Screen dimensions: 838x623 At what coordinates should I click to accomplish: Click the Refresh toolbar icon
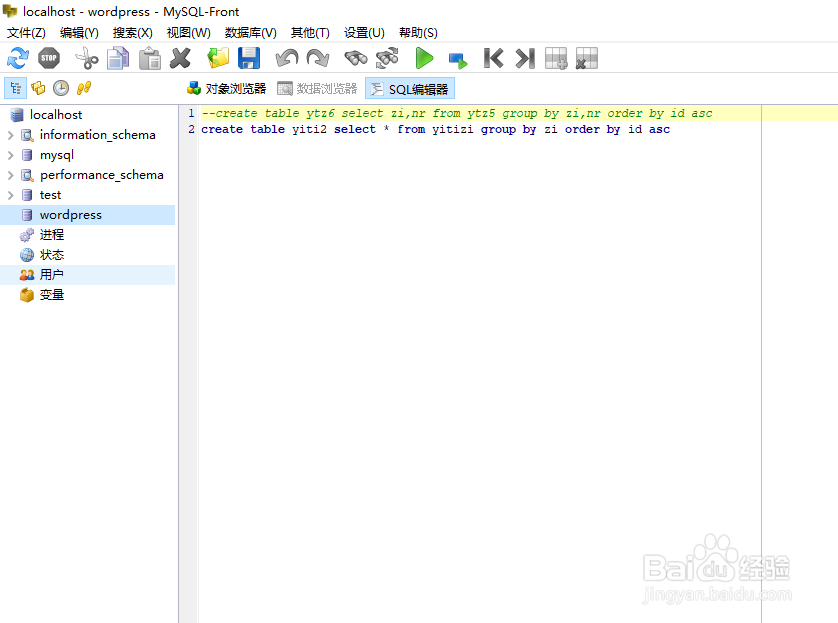click(x=18, y=58)
